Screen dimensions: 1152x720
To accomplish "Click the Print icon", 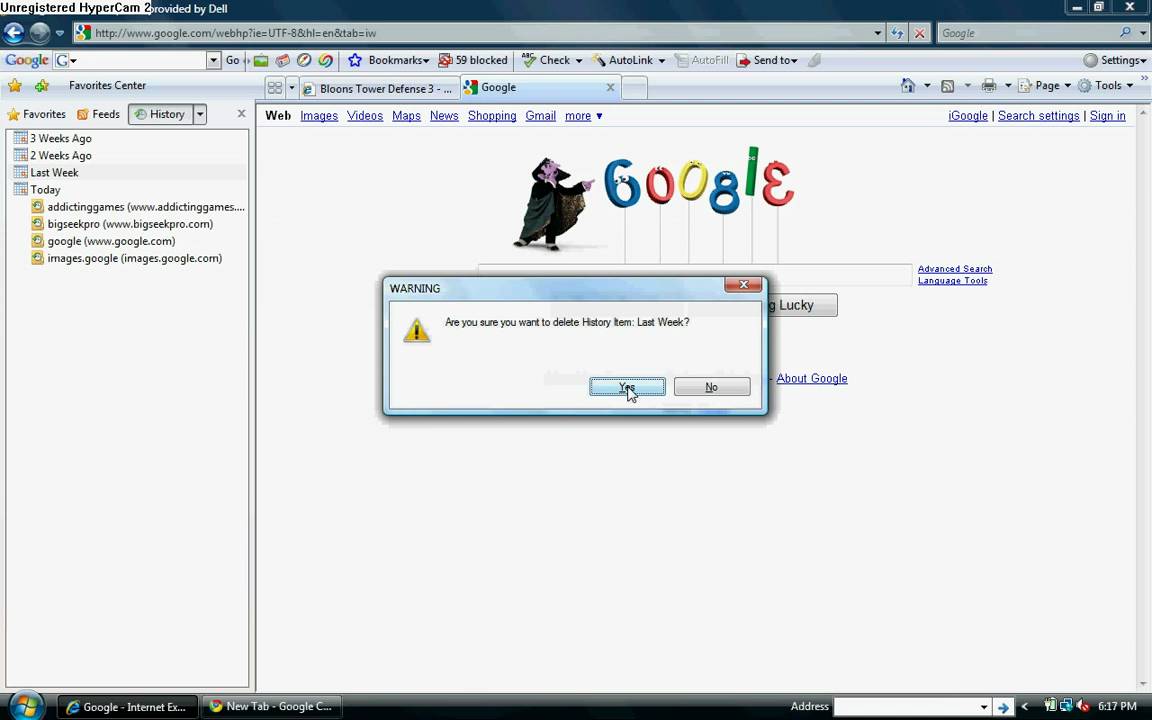I will tap(989, 86).
